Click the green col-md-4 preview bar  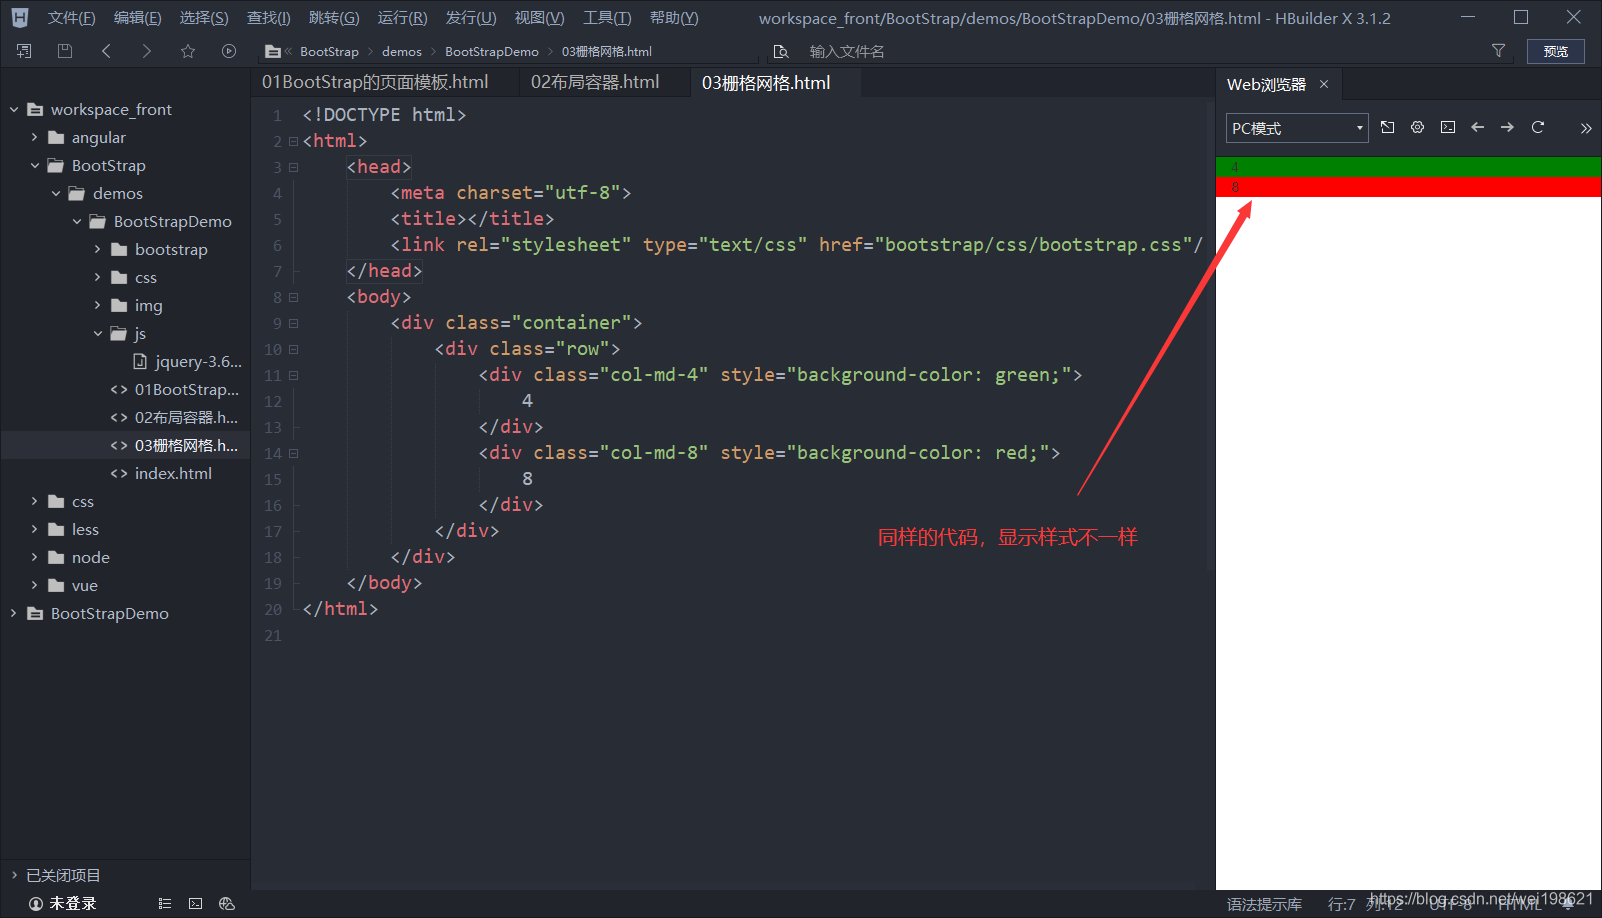tap(1409, 167)
